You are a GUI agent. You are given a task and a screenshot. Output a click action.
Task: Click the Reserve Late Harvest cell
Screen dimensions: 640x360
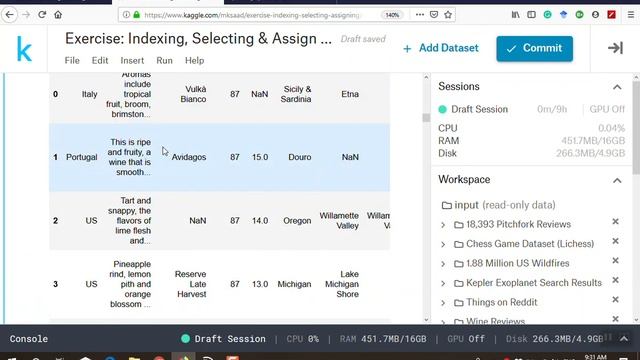click(x=190, y=284)
